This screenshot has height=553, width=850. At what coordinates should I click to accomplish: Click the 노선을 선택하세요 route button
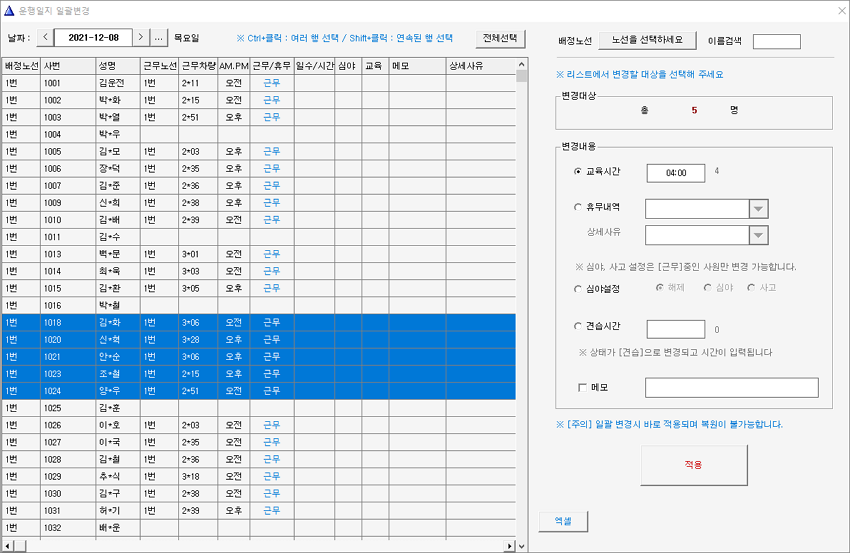tap(647, 40)
